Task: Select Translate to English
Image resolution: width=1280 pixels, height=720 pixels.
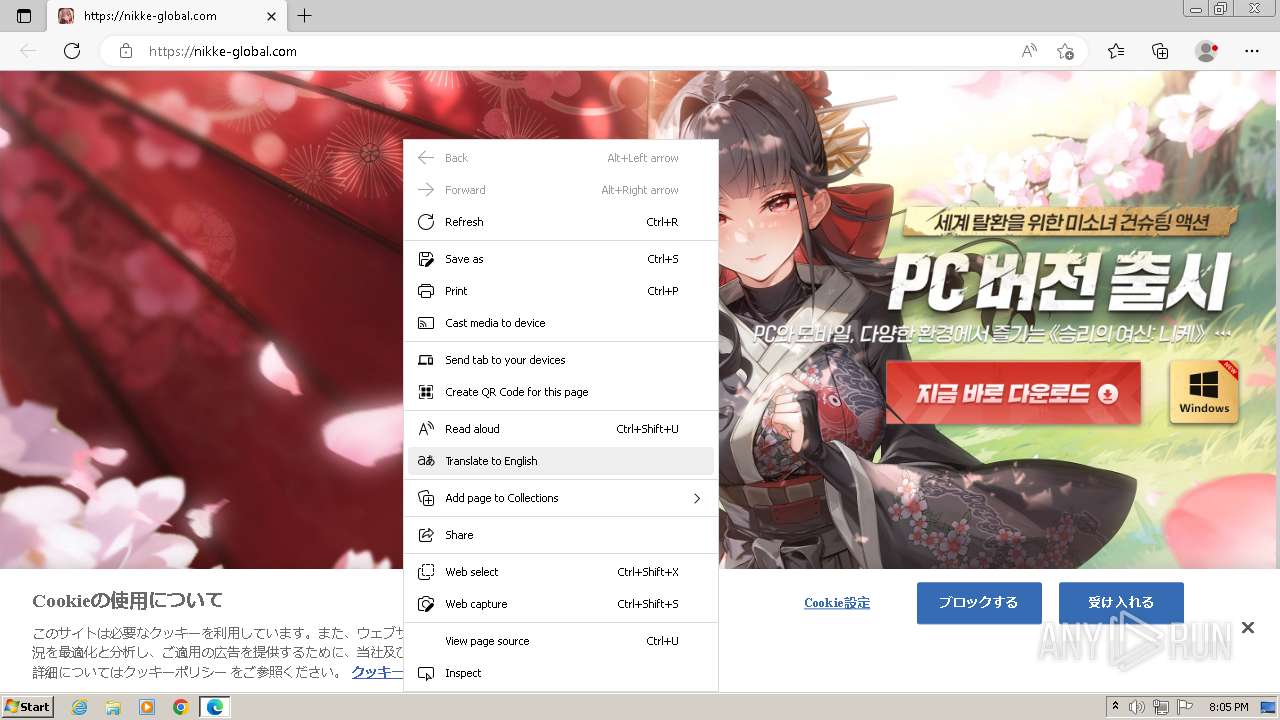Action: (561, 461)
